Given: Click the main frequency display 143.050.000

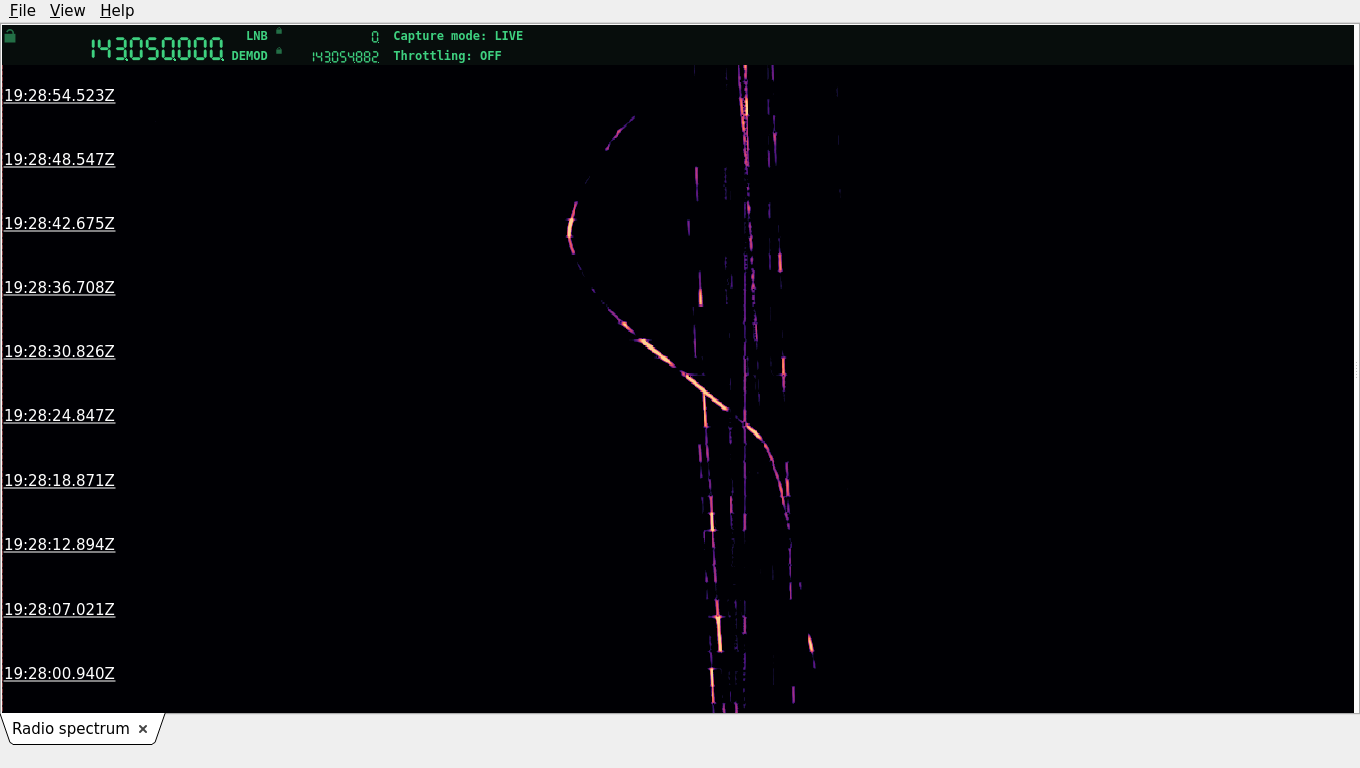Looking at the screenshot, I should pos(157,48).
